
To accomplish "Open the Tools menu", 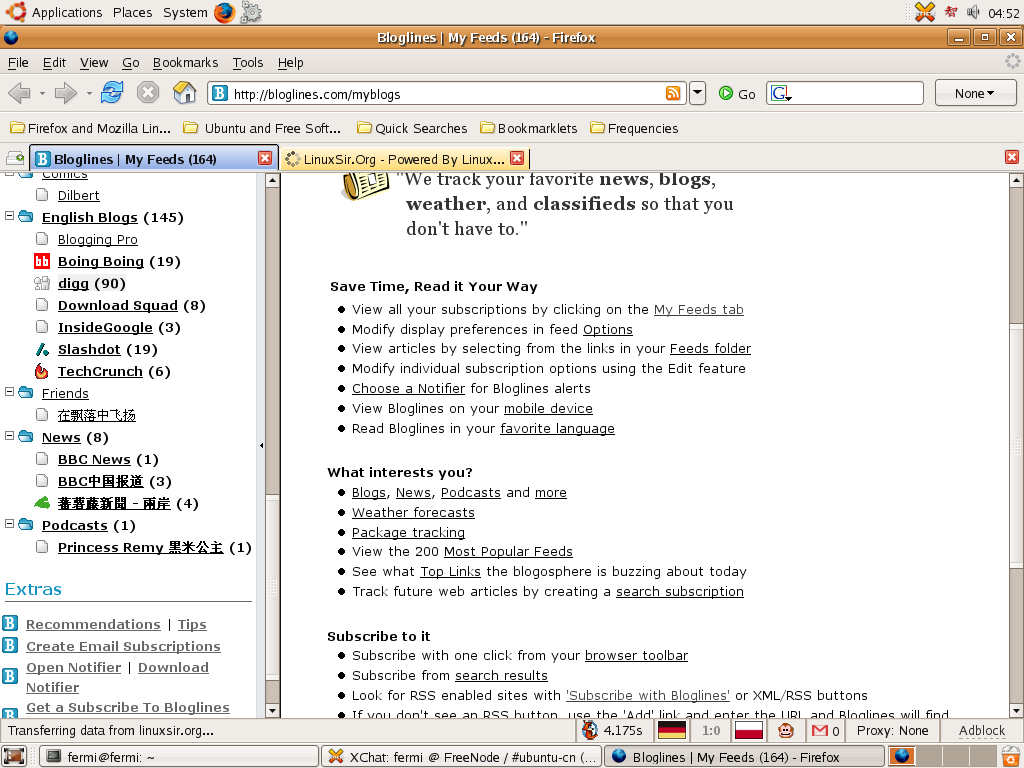I will coord(248,63).
